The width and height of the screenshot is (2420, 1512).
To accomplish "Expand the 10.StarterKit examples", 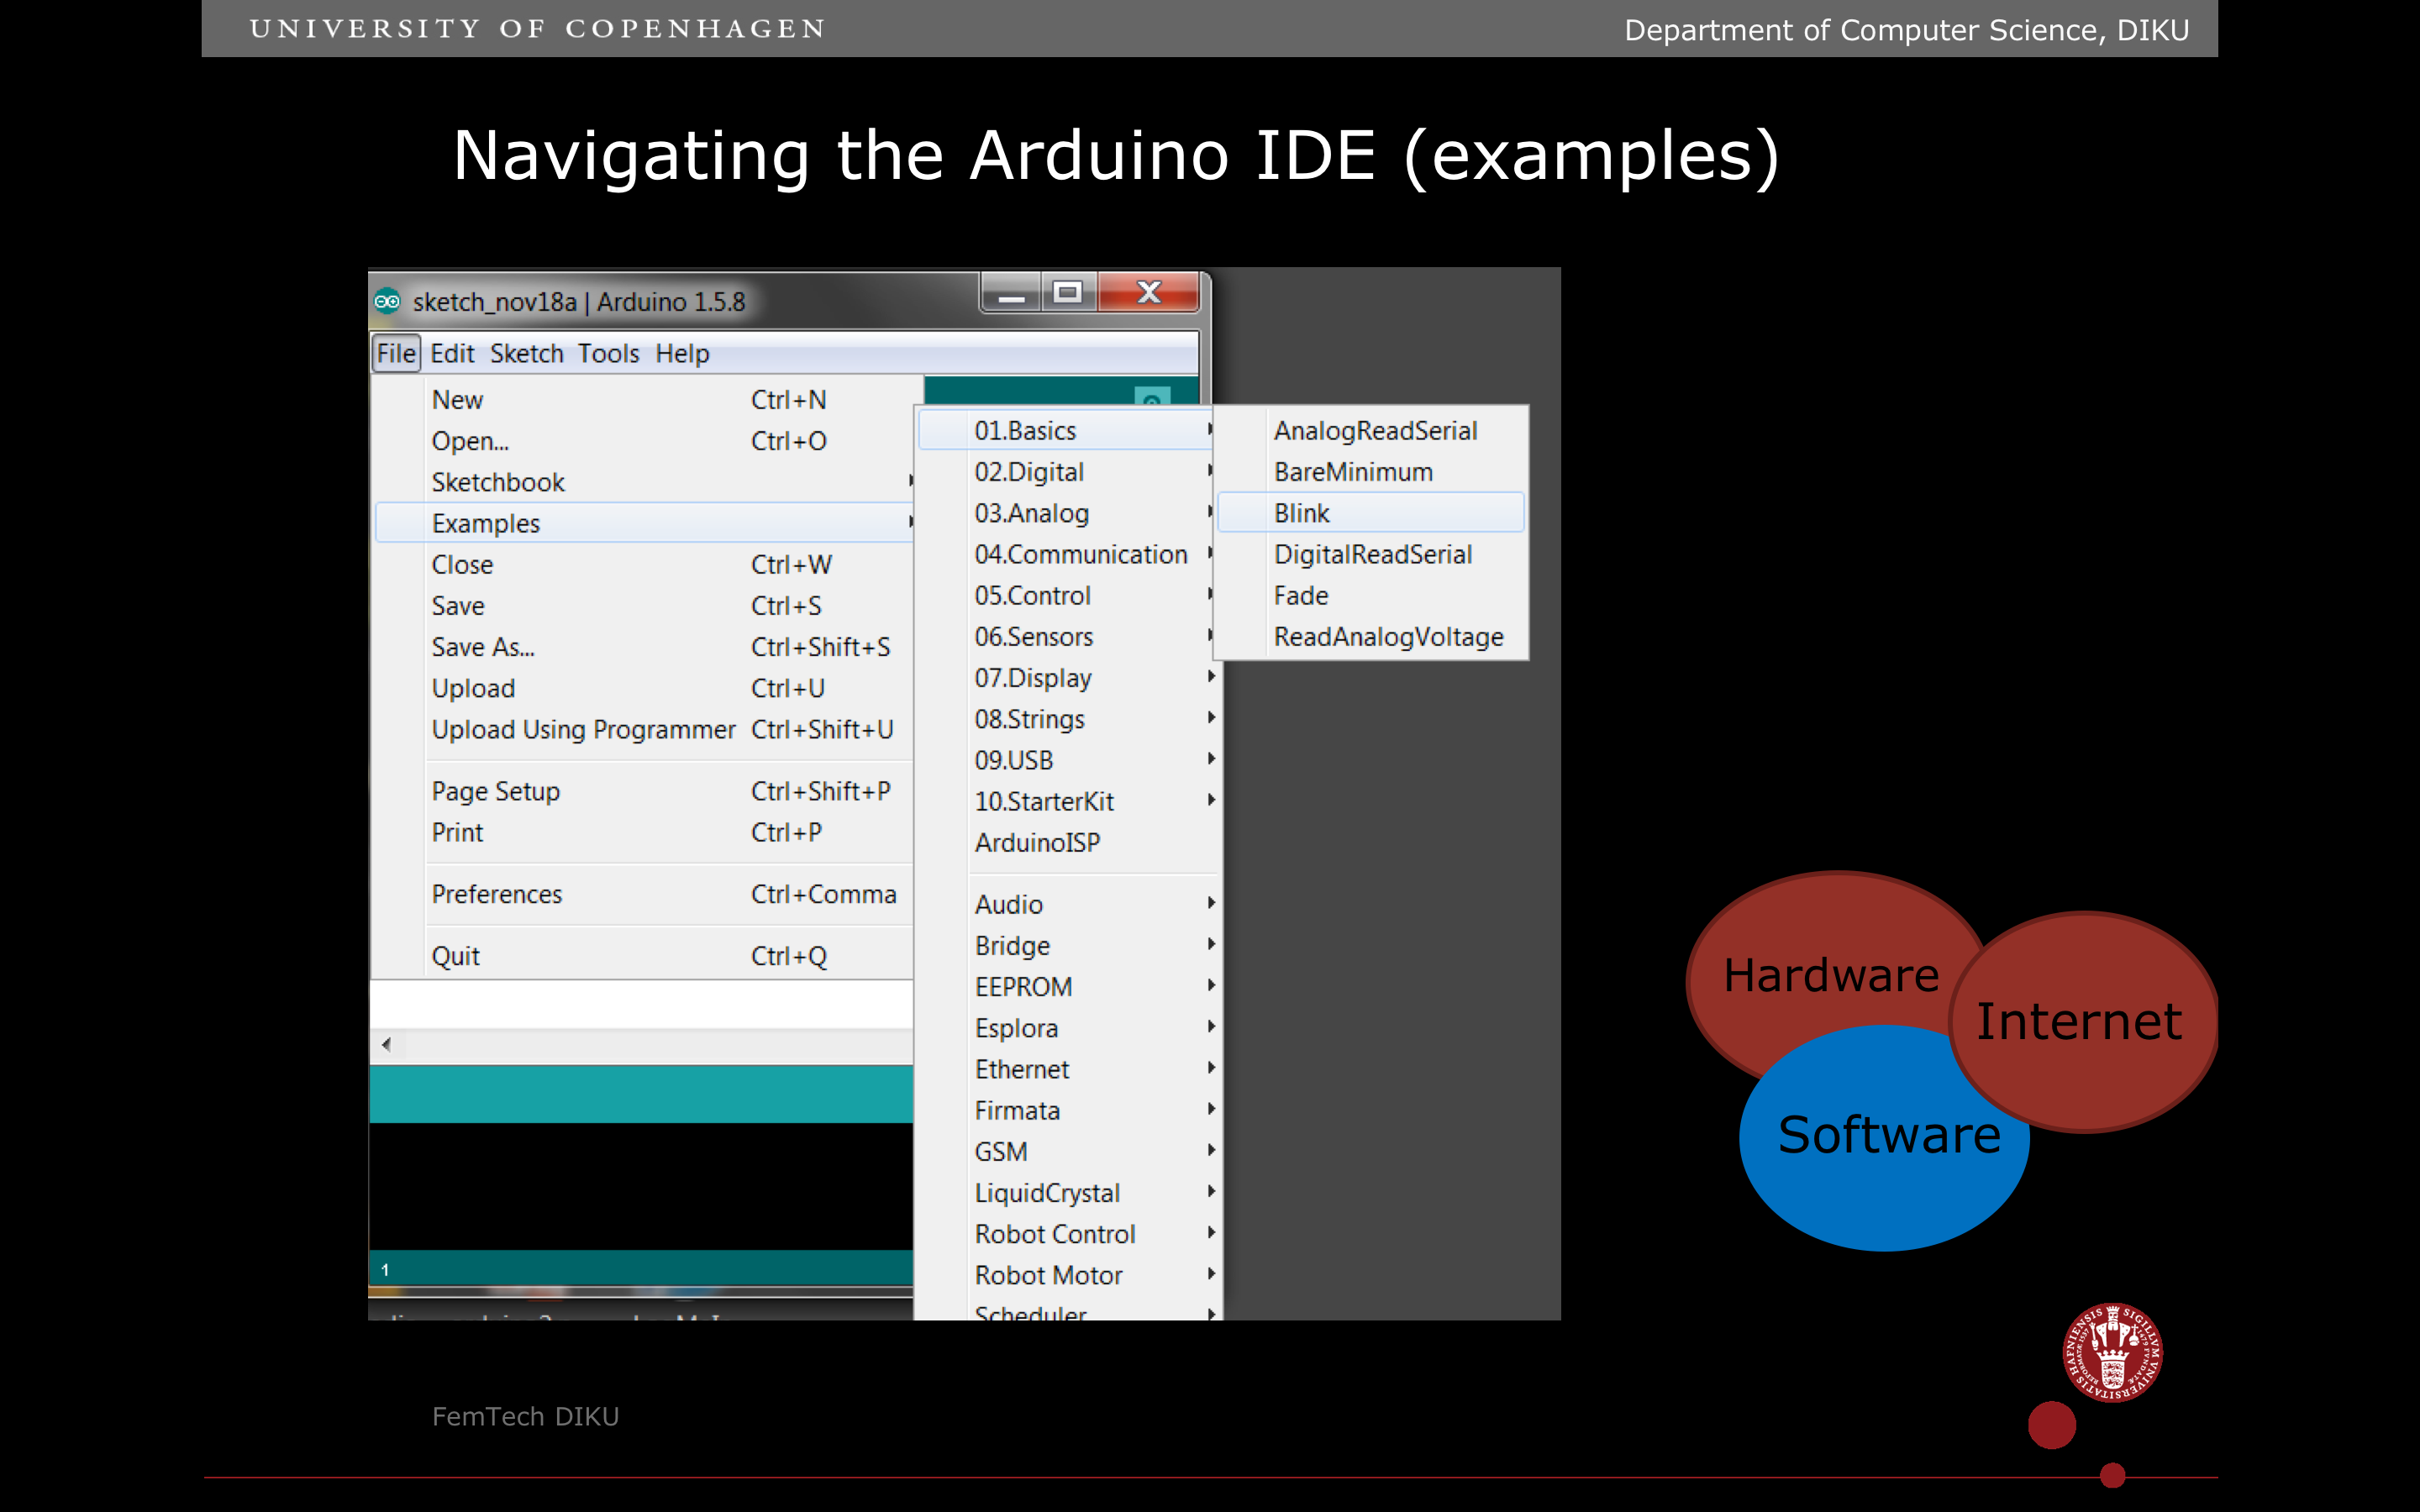I will (1067, 801).
